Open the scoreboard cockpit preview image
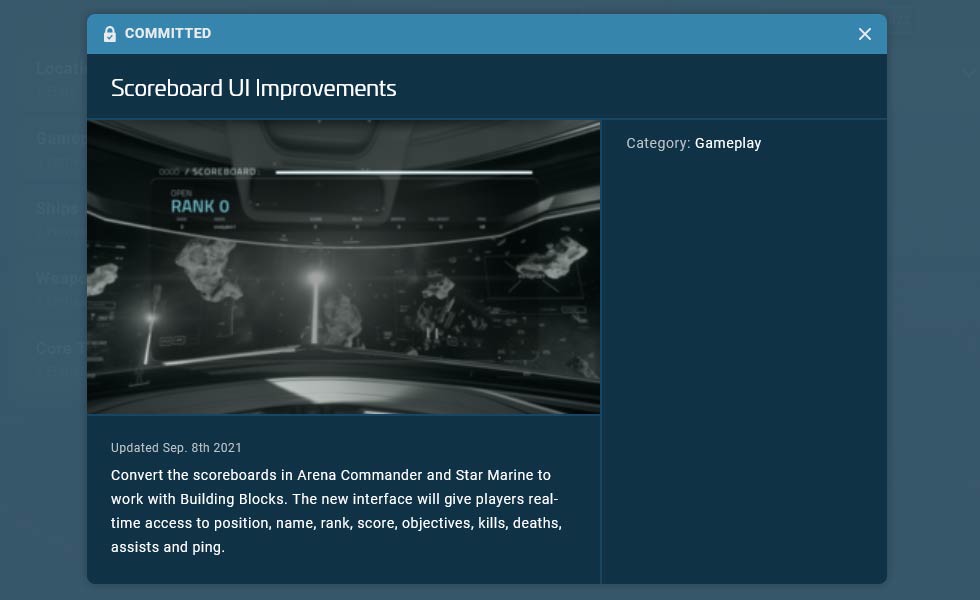This screenshot has height=600, width=980. pos(343,267)
